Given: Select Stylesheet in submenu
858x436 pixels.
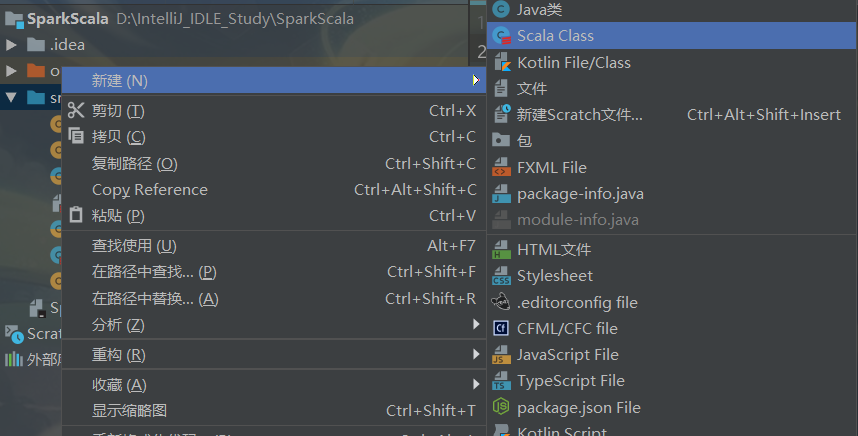Looking at the screenshot, I should point(671,276).
